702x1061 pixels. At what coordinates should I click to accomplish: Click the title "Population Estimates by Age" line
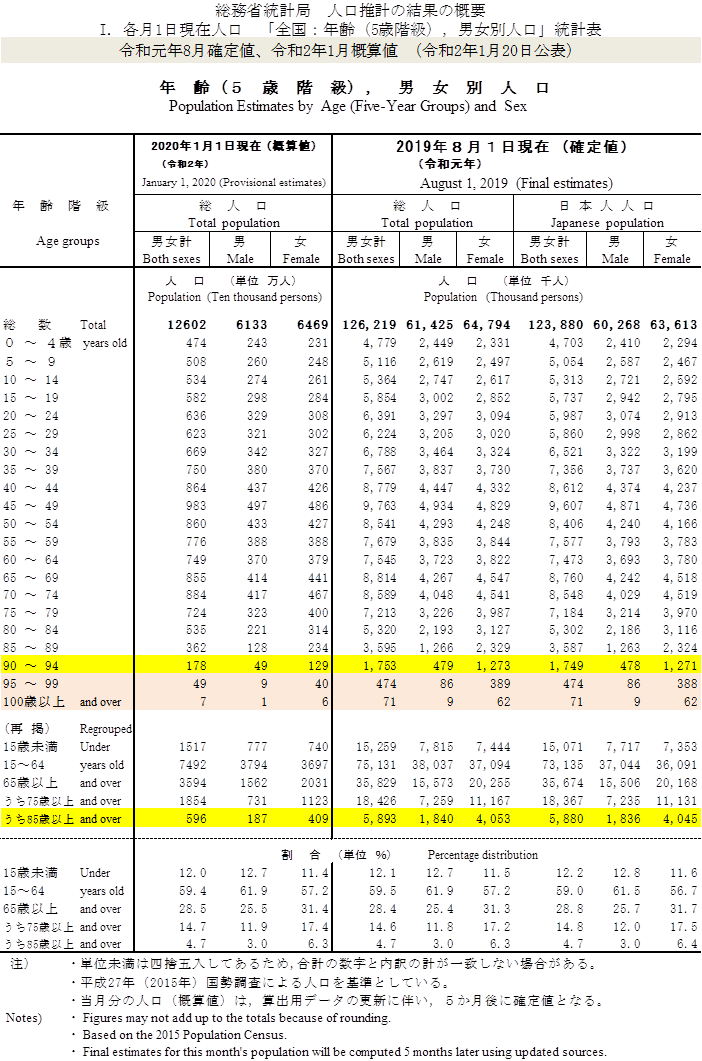[347, 106]
